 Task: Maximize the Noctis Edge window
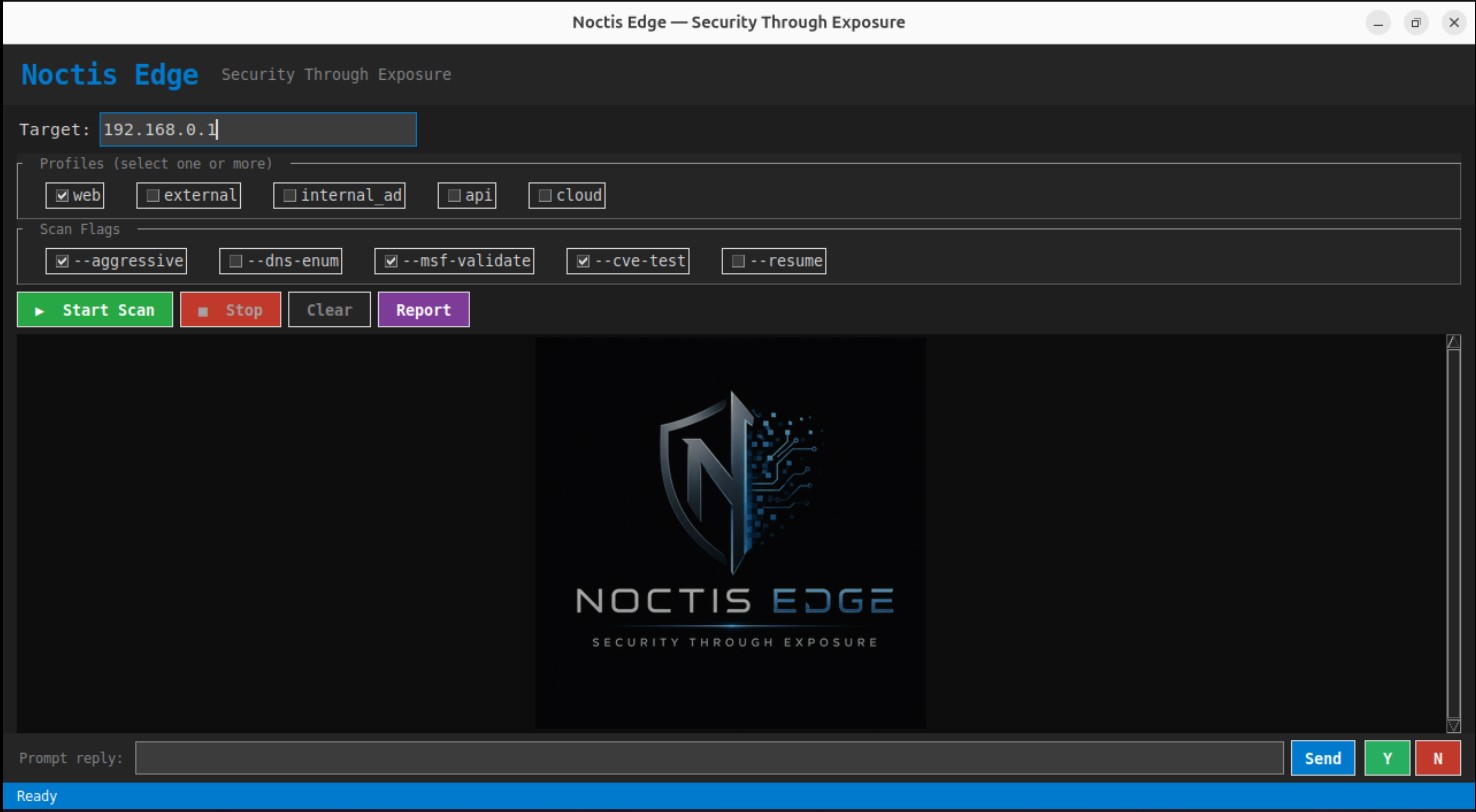coord(1416,22)
